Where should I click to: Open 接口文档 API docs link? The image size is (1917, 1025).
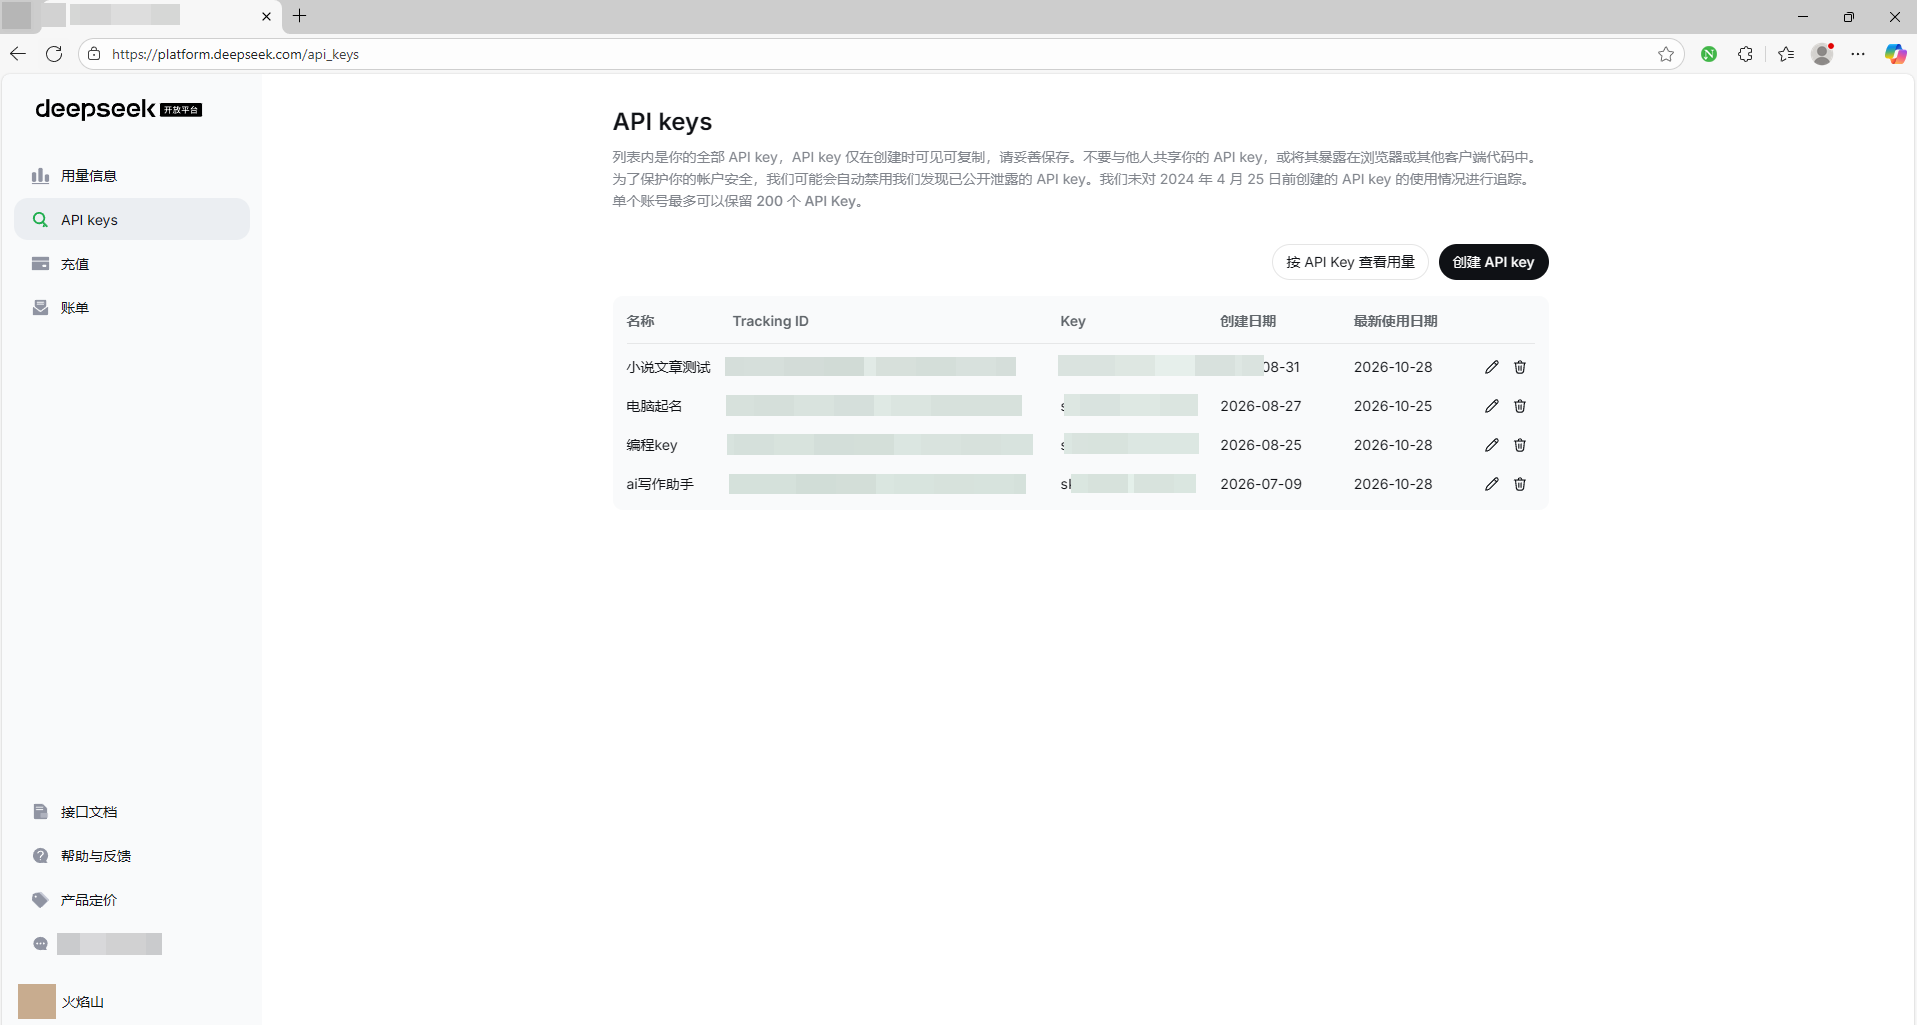(x=132, y=812)
